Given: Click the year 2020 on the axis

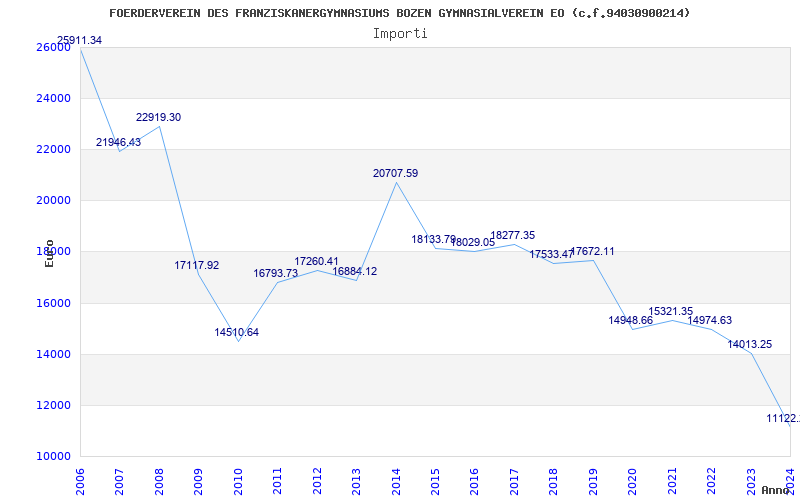Looking at the screenshot, I should point(632,482).
